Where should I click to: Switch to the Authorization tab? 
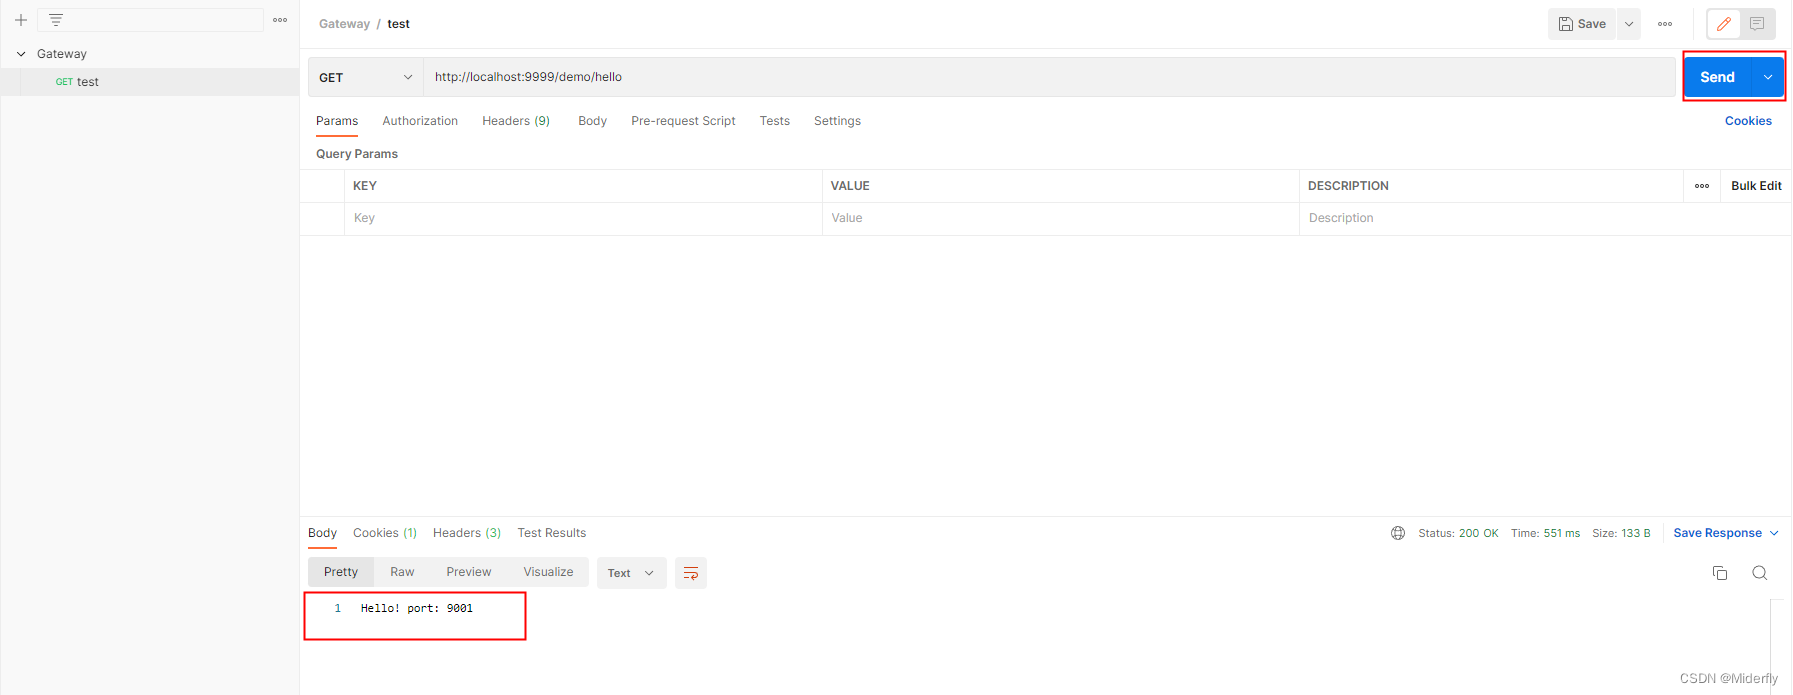click(x=420, y=121)
